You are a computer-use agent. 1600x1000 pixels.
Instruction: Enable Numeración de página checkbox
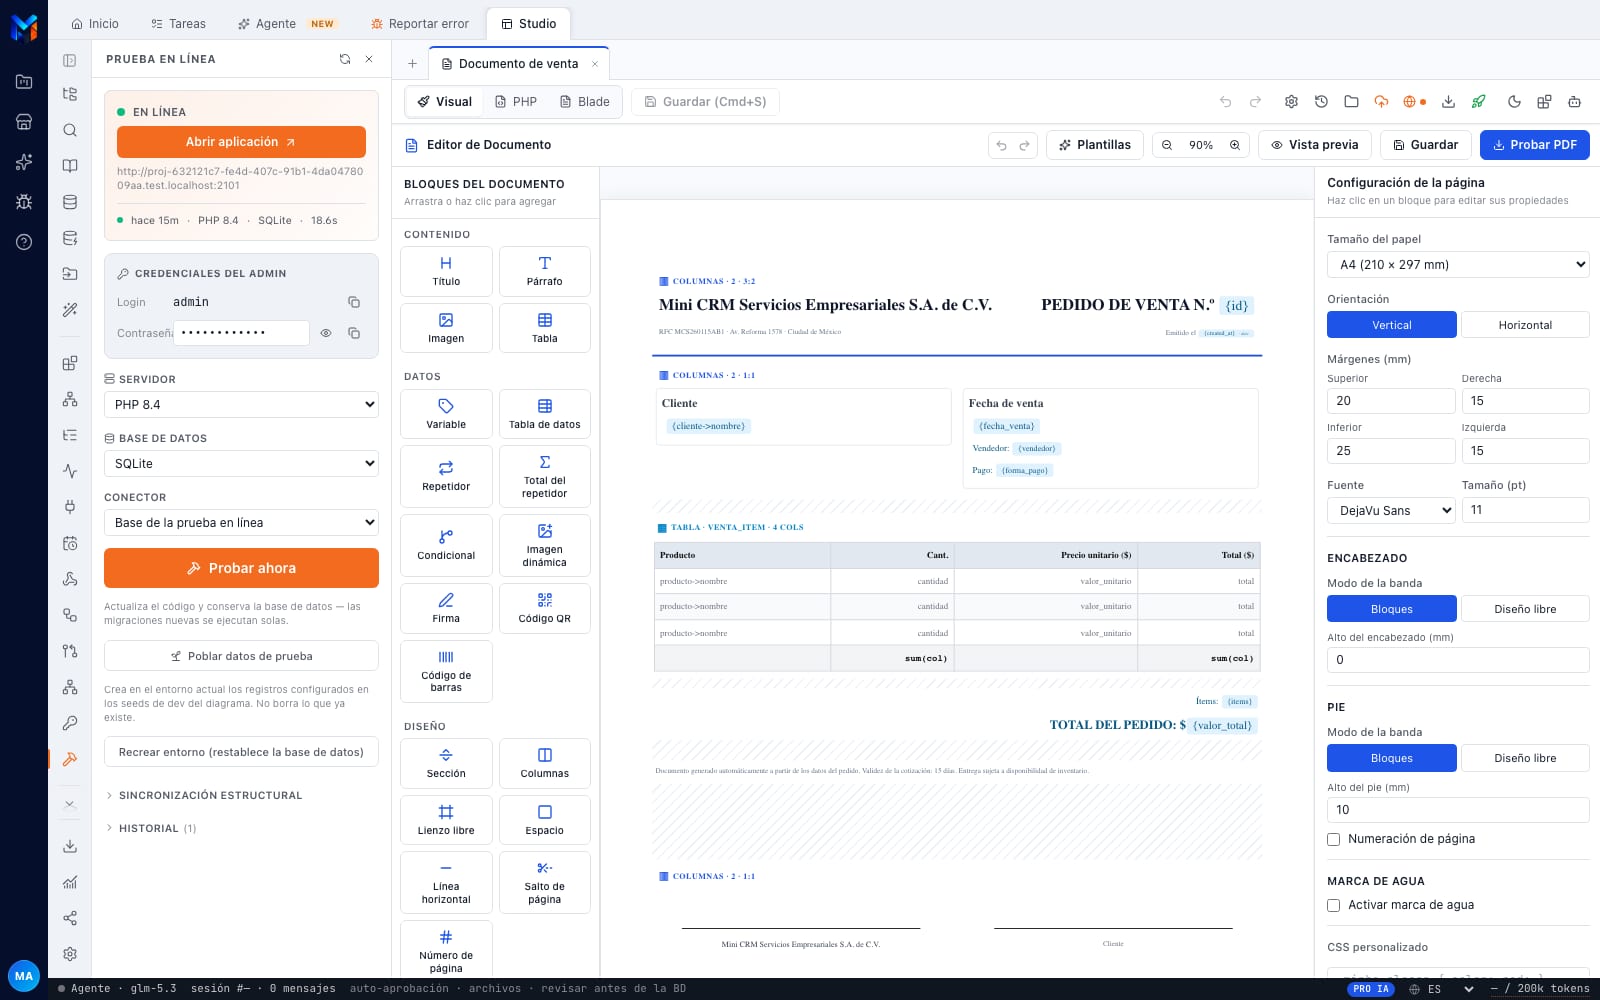click(1333, 839)
